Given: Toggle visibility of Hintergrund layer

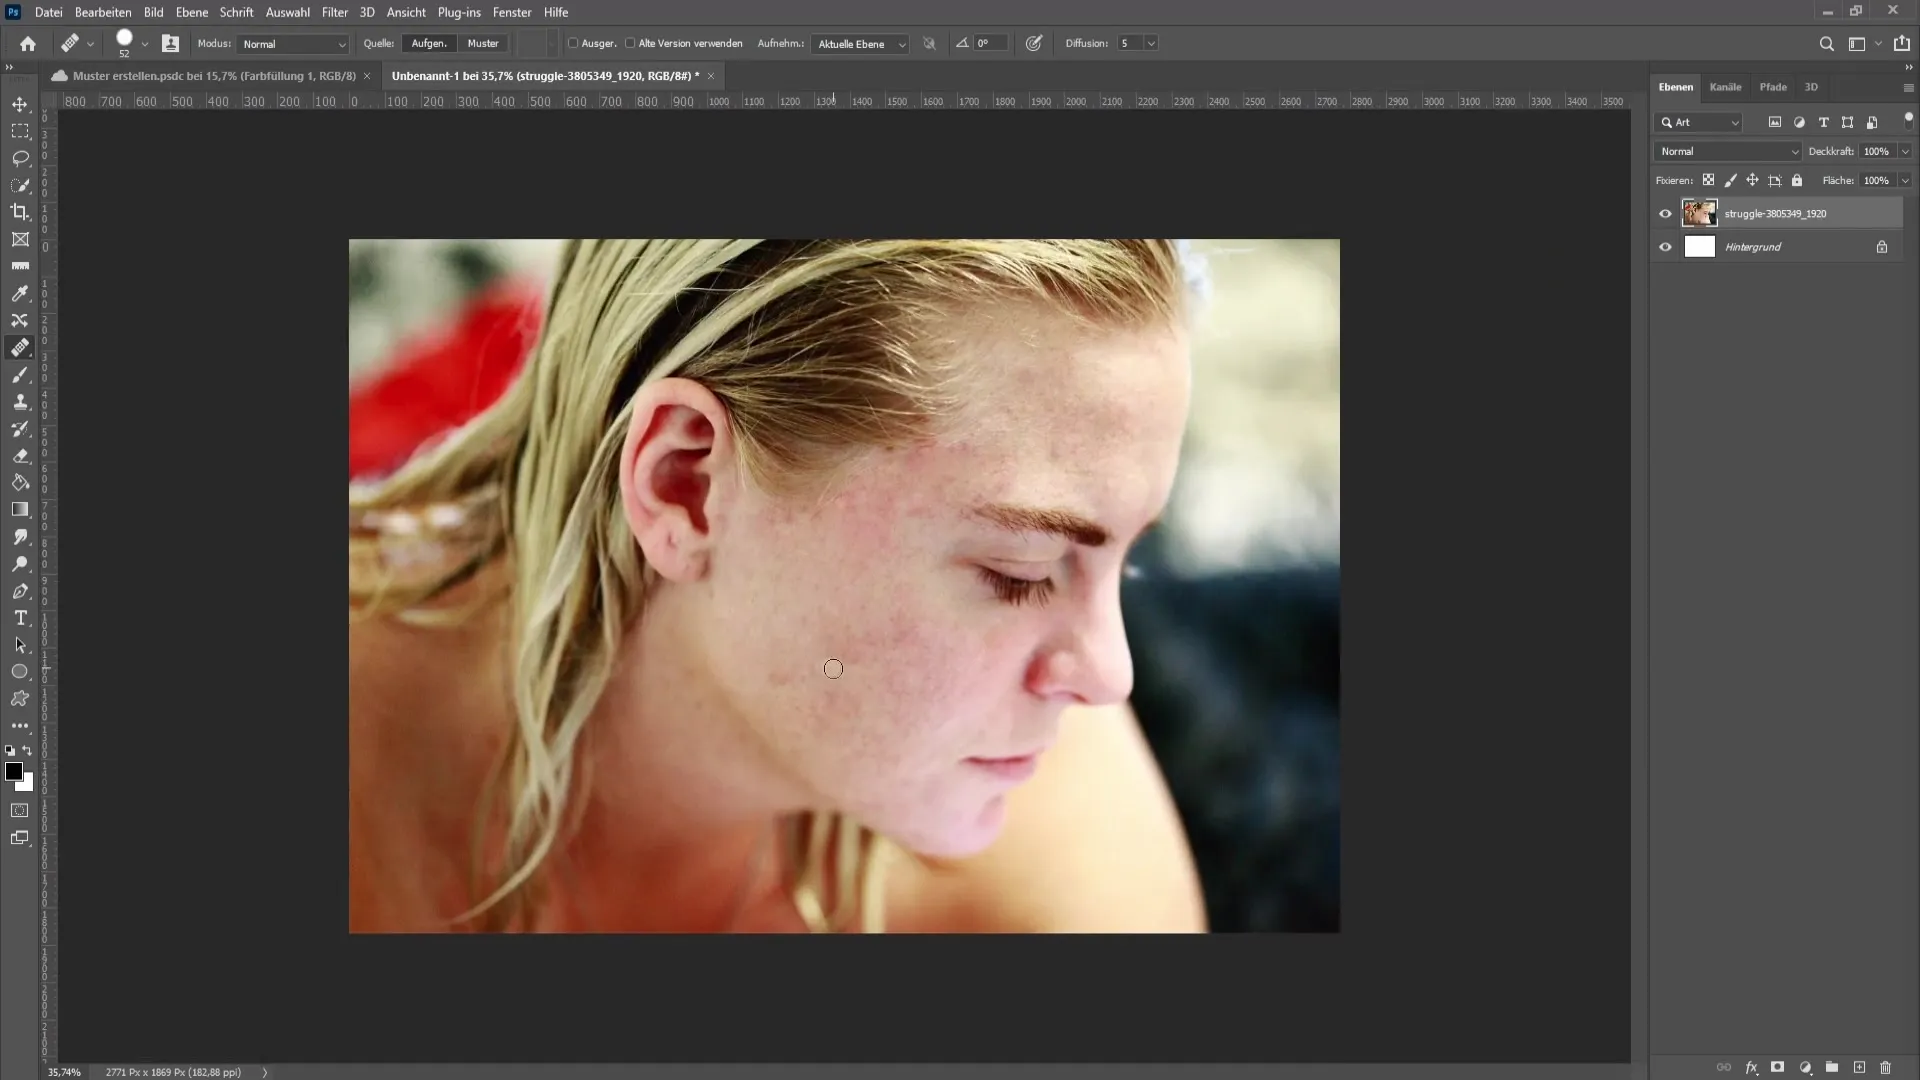Looking at the screenshot, I should (x=1665, y=248).
